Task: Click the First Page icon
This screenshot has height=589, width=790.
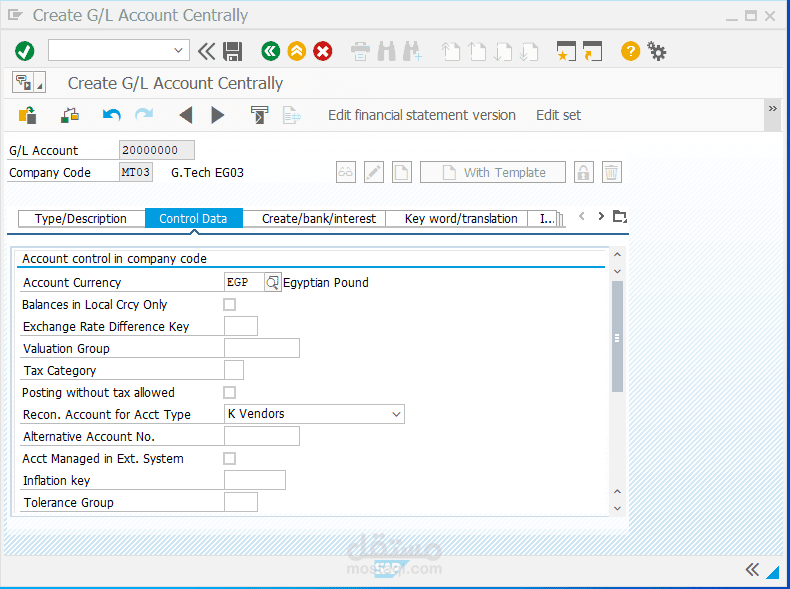Action: coord(450,51)
